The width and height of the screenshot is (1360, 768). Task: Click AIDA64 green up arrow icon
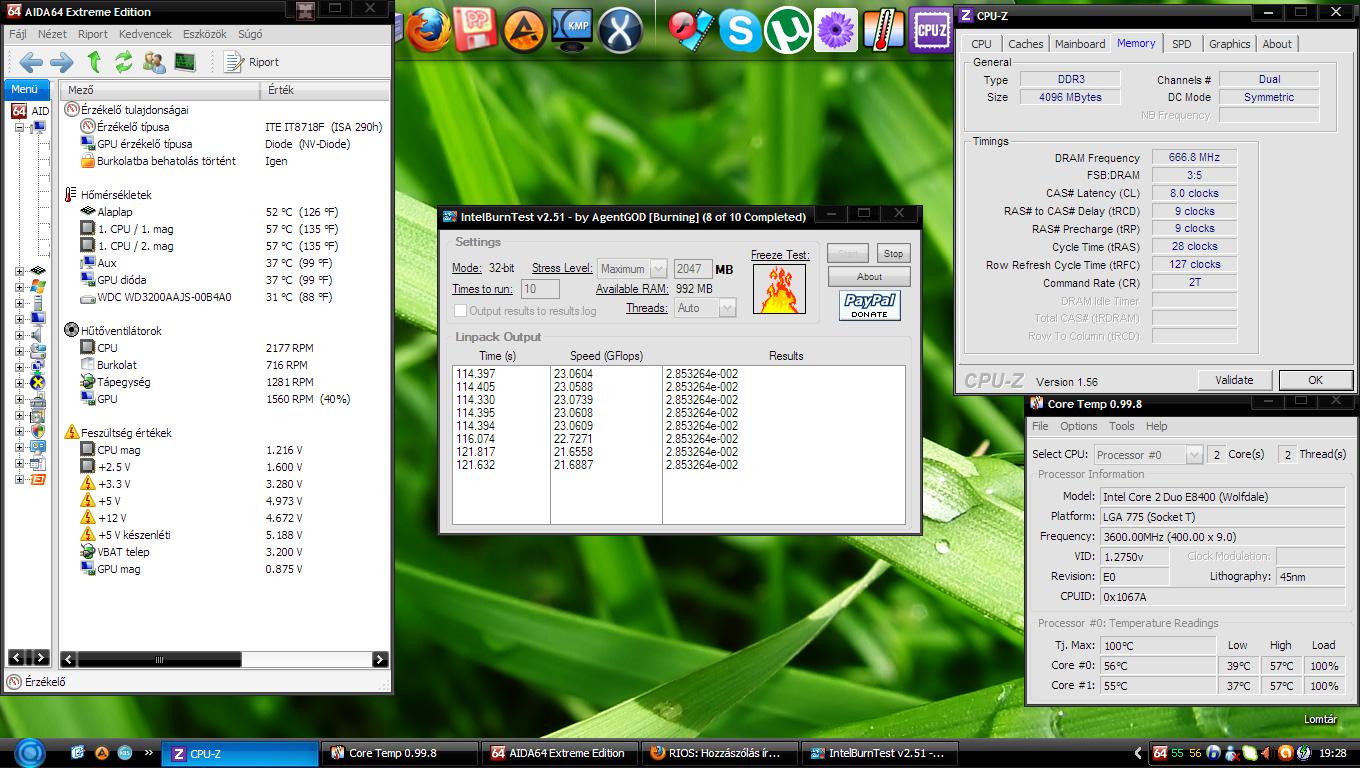click(x=94, y=62)
